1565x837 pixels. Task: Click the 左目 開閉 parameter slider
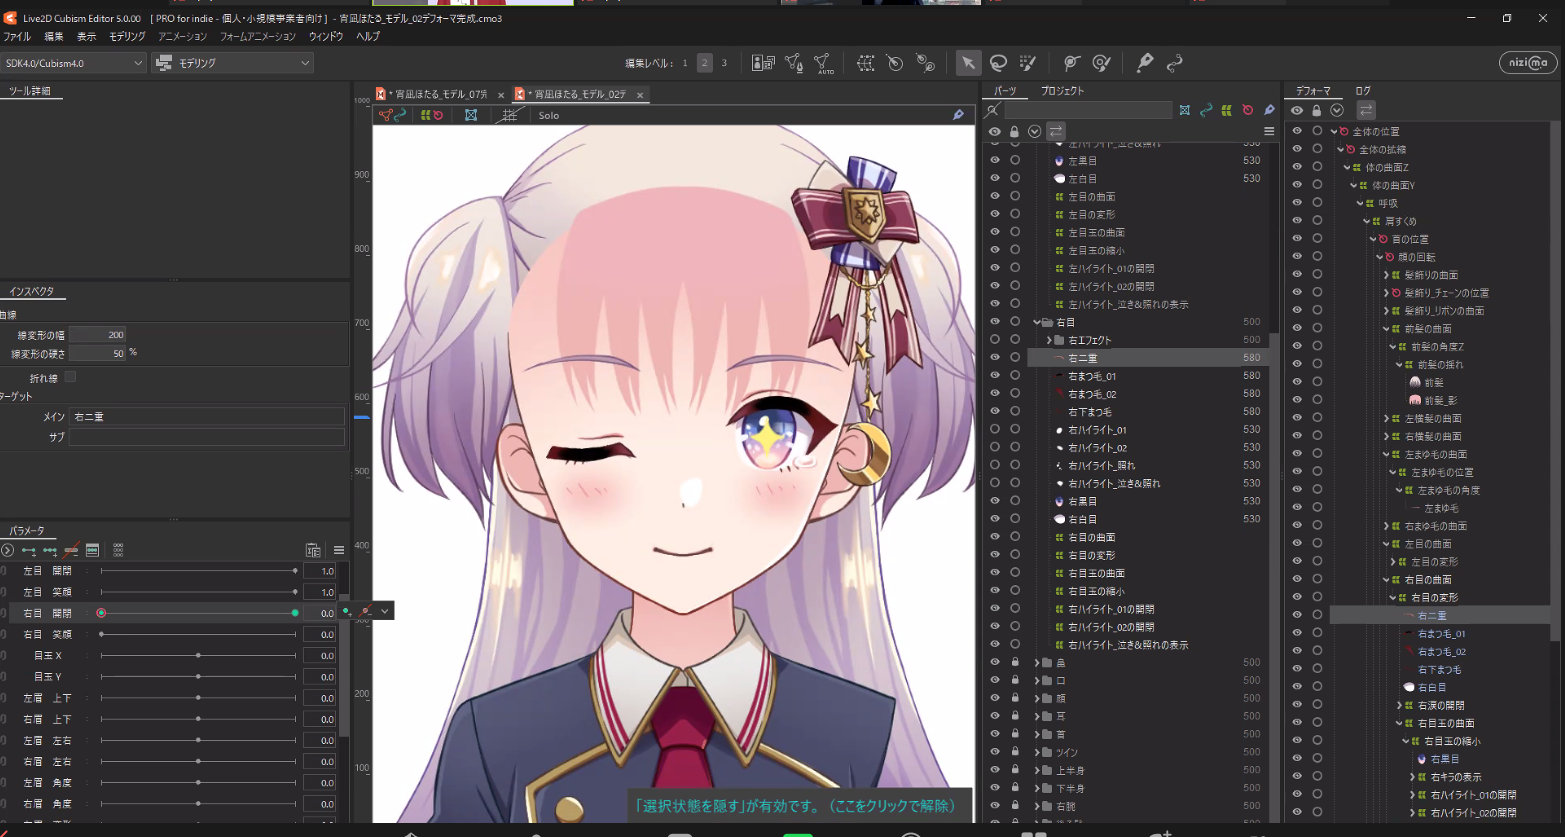coord(198,571)
